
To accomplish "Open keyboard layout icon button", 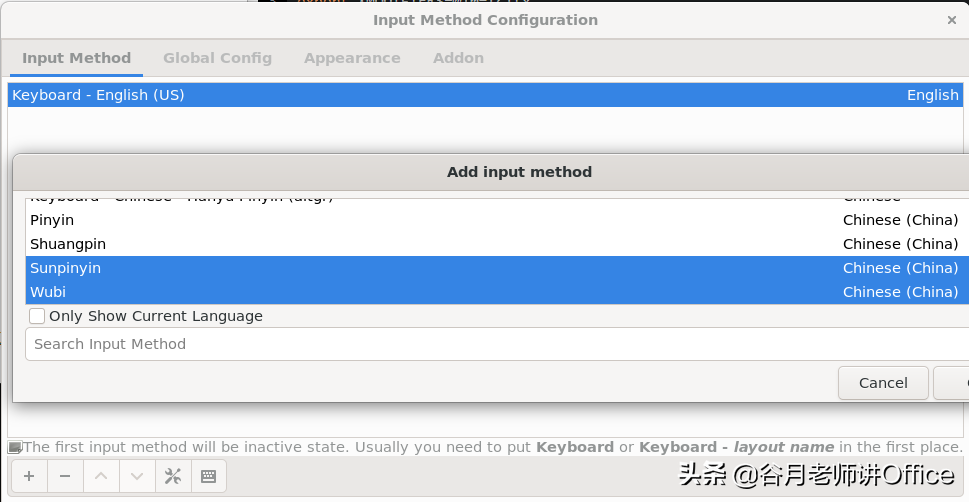I will [x=209, y=476].
